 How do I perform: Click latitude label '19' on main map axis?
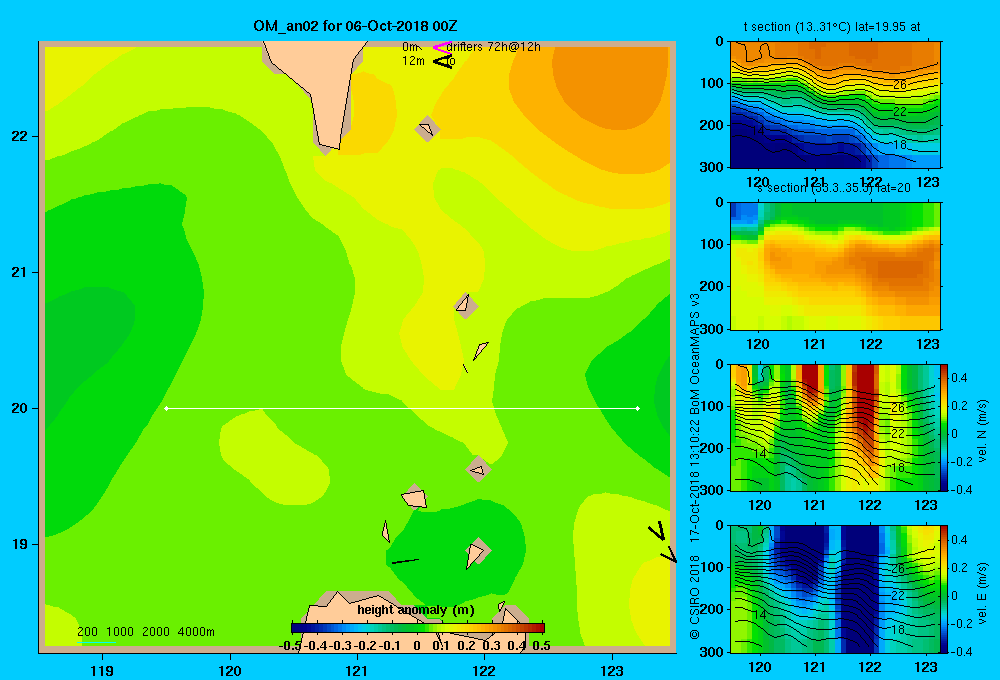pos(20,544)
